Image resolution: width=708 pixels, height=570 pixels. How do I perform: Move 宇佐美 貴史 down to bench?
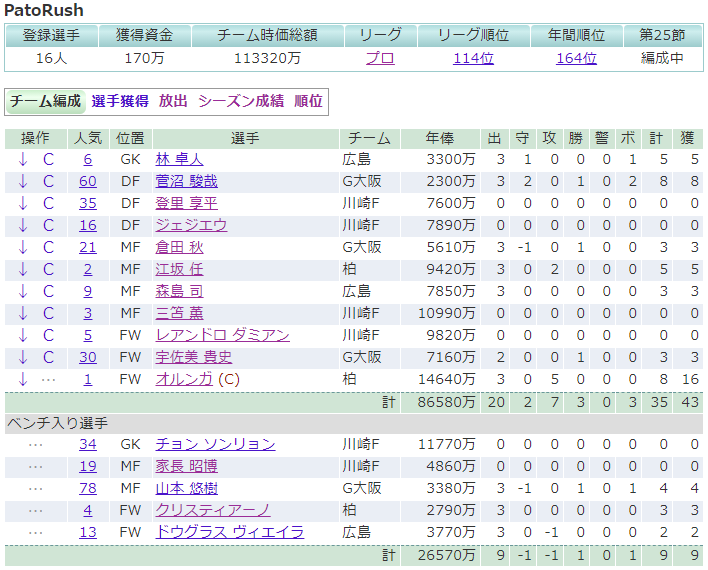pos(23,357)
